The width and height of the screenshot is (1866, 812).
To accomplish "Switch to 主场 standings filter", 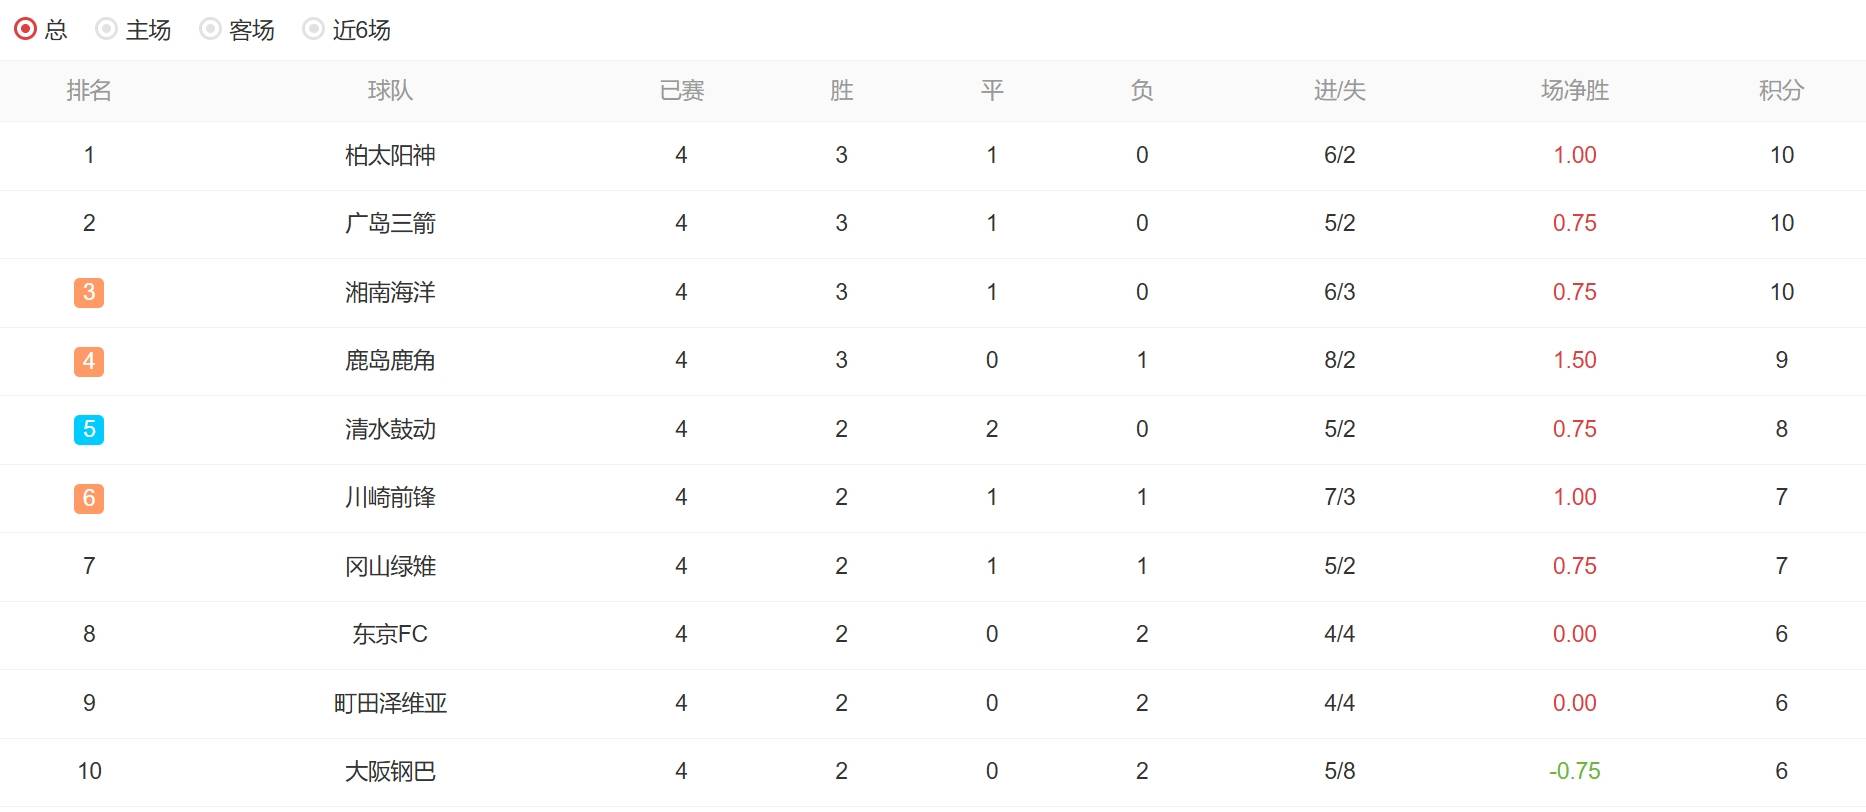I will (x=107, y=29).
